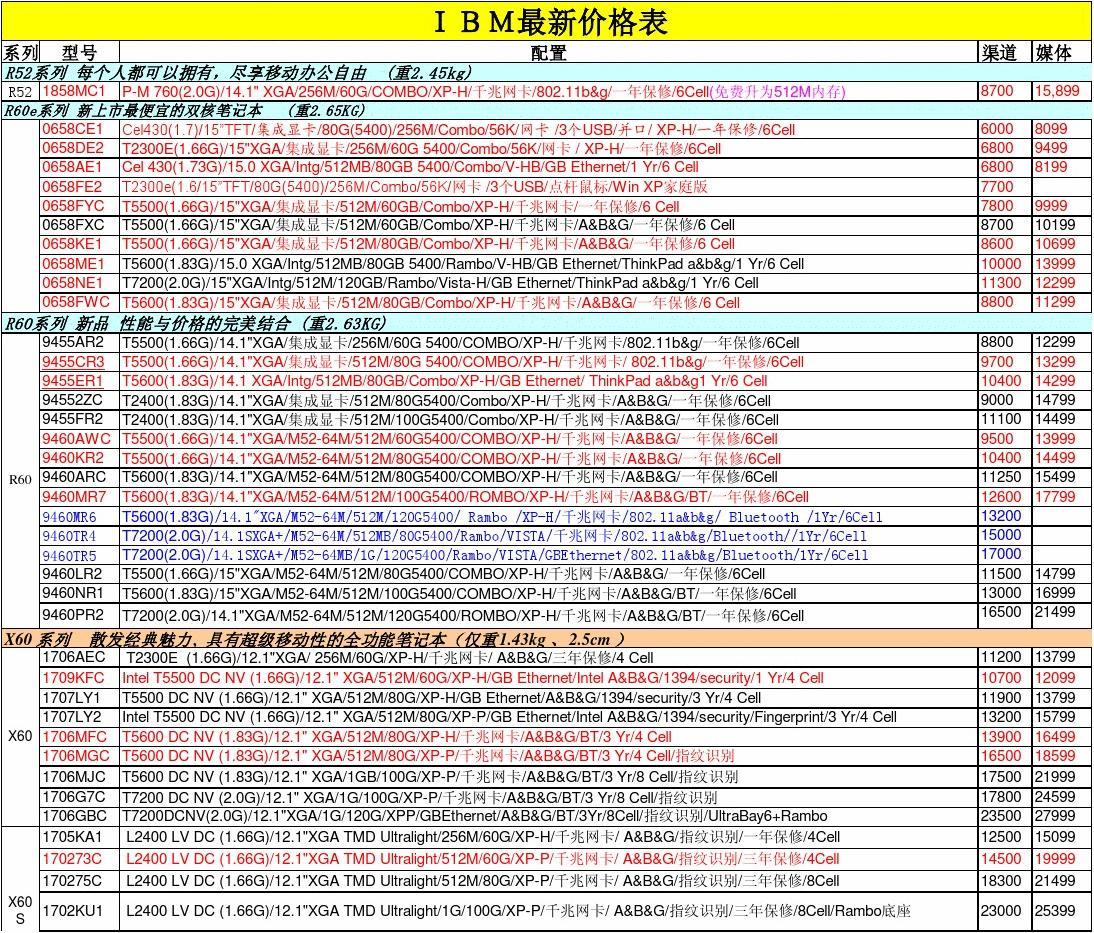
Task: Click media price 25399 for 1702KU1
Action: [x=1055, y=911]
